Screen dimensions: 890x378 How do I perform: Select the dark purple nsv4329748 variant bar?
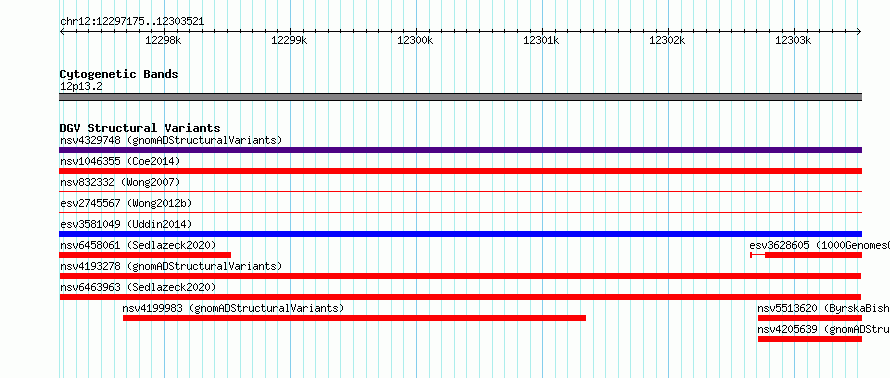(460, 150)
